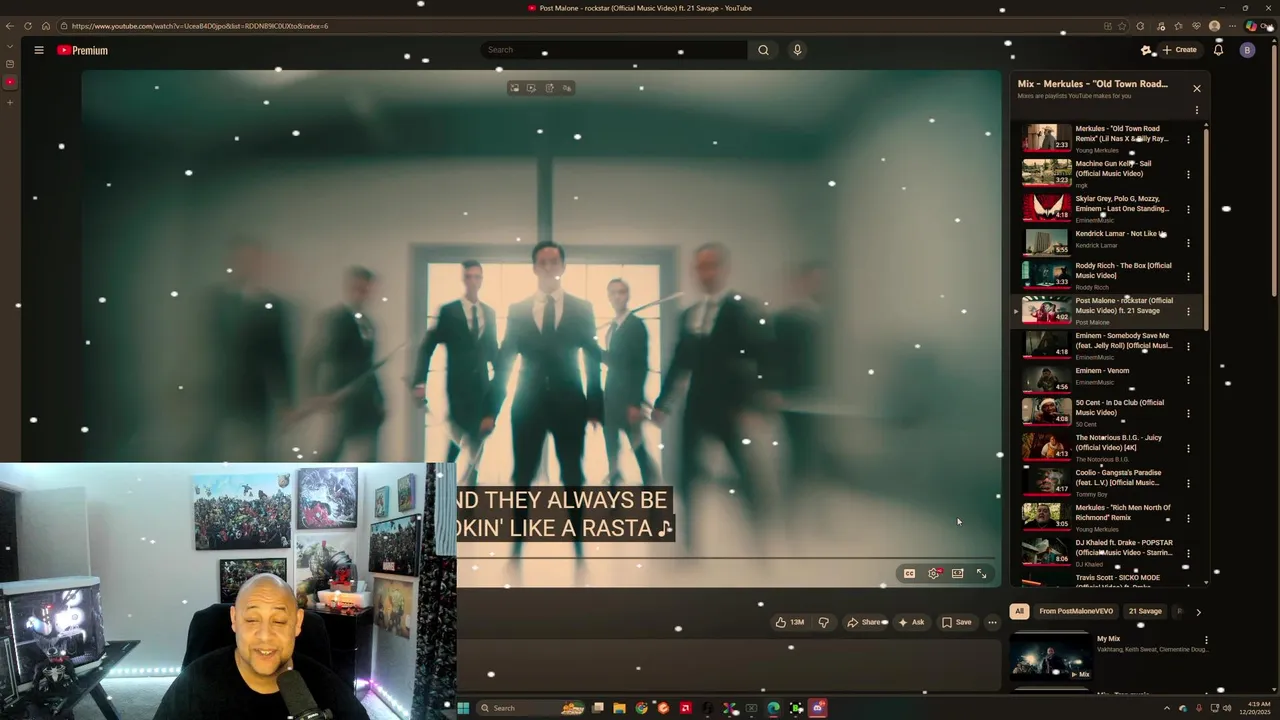Open video player settings gear
Image resolution: width=1280 pixels, height=720 pixels.
point(933,573)
